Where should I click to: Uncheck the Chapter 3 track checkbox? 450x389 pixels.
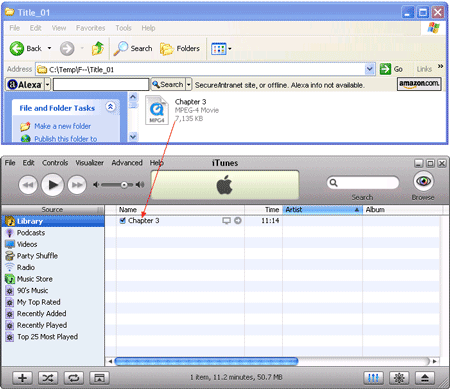pyautogui.click(x=122, y=220)
